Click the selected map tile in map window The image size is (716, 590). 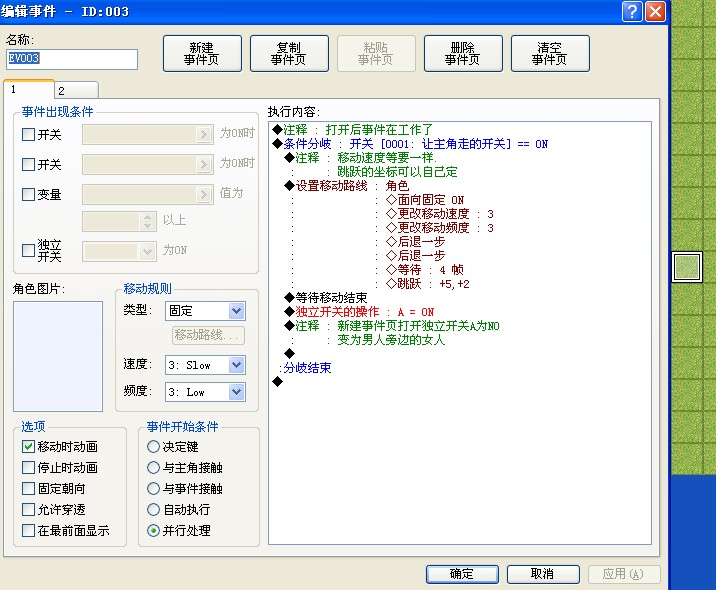687,267
